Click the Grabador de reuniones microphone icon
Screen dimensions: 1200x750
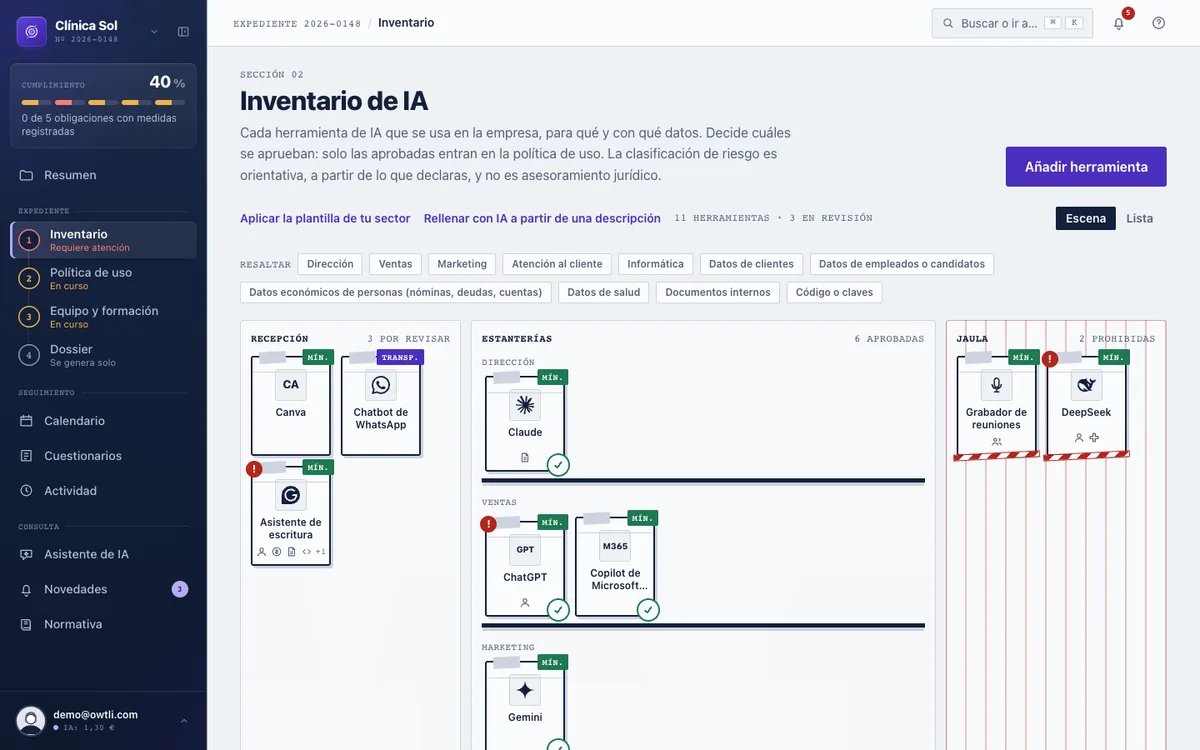coord(997,385)
